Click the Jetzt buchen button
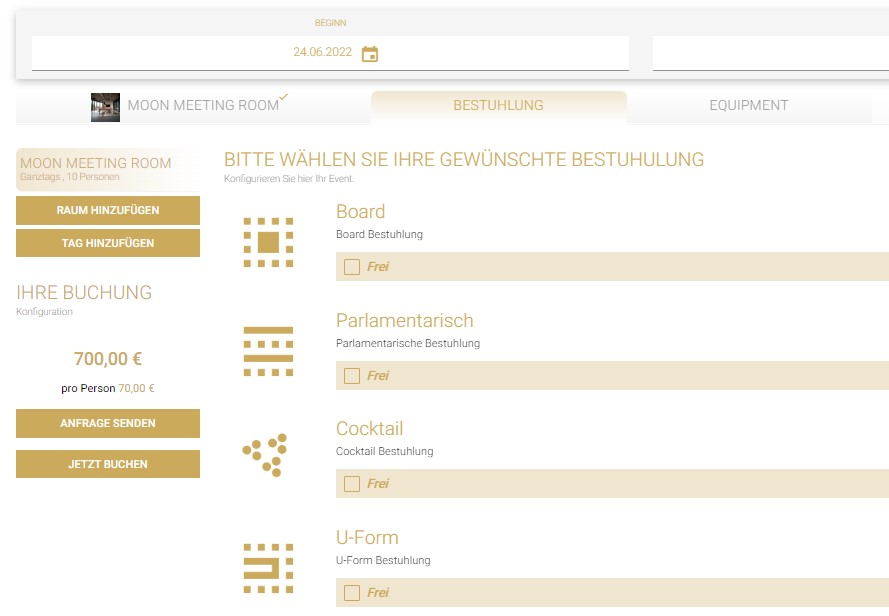 click(108, 464)
